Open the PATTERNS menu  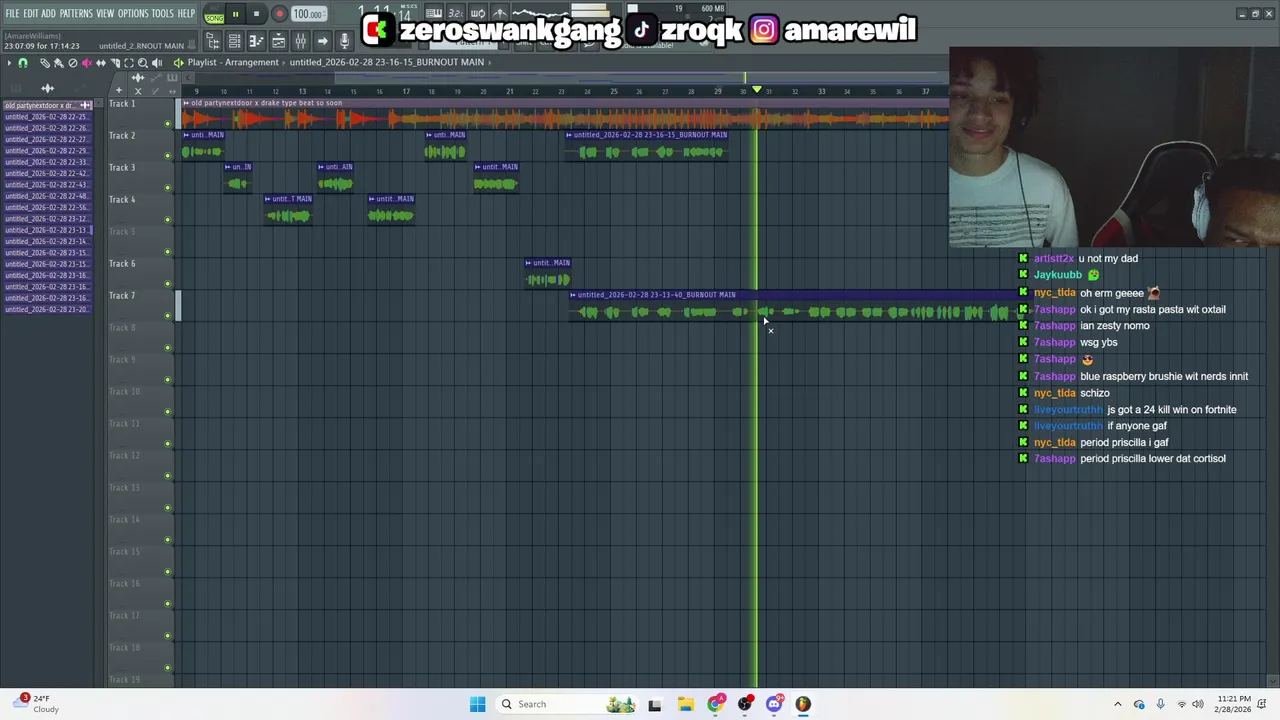click(76, 13)
